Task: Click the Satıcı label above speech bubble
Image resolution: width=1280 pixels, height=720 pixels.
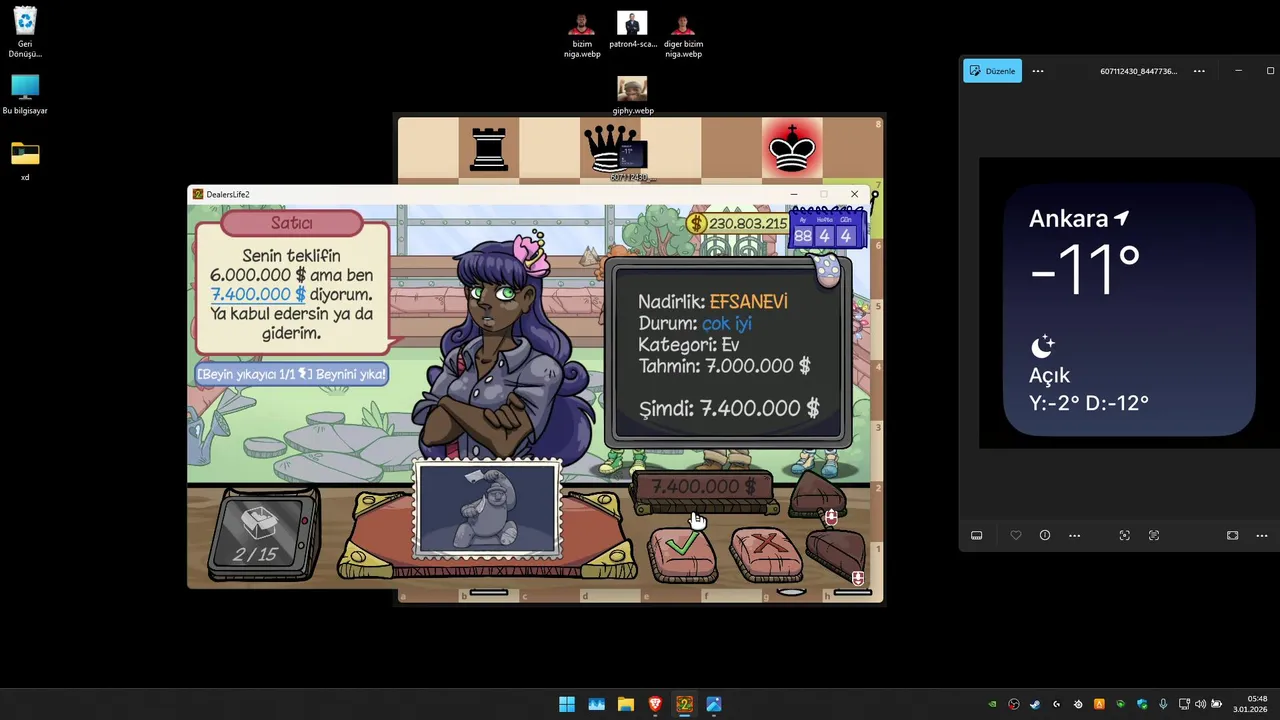Action: pos(291,223)
